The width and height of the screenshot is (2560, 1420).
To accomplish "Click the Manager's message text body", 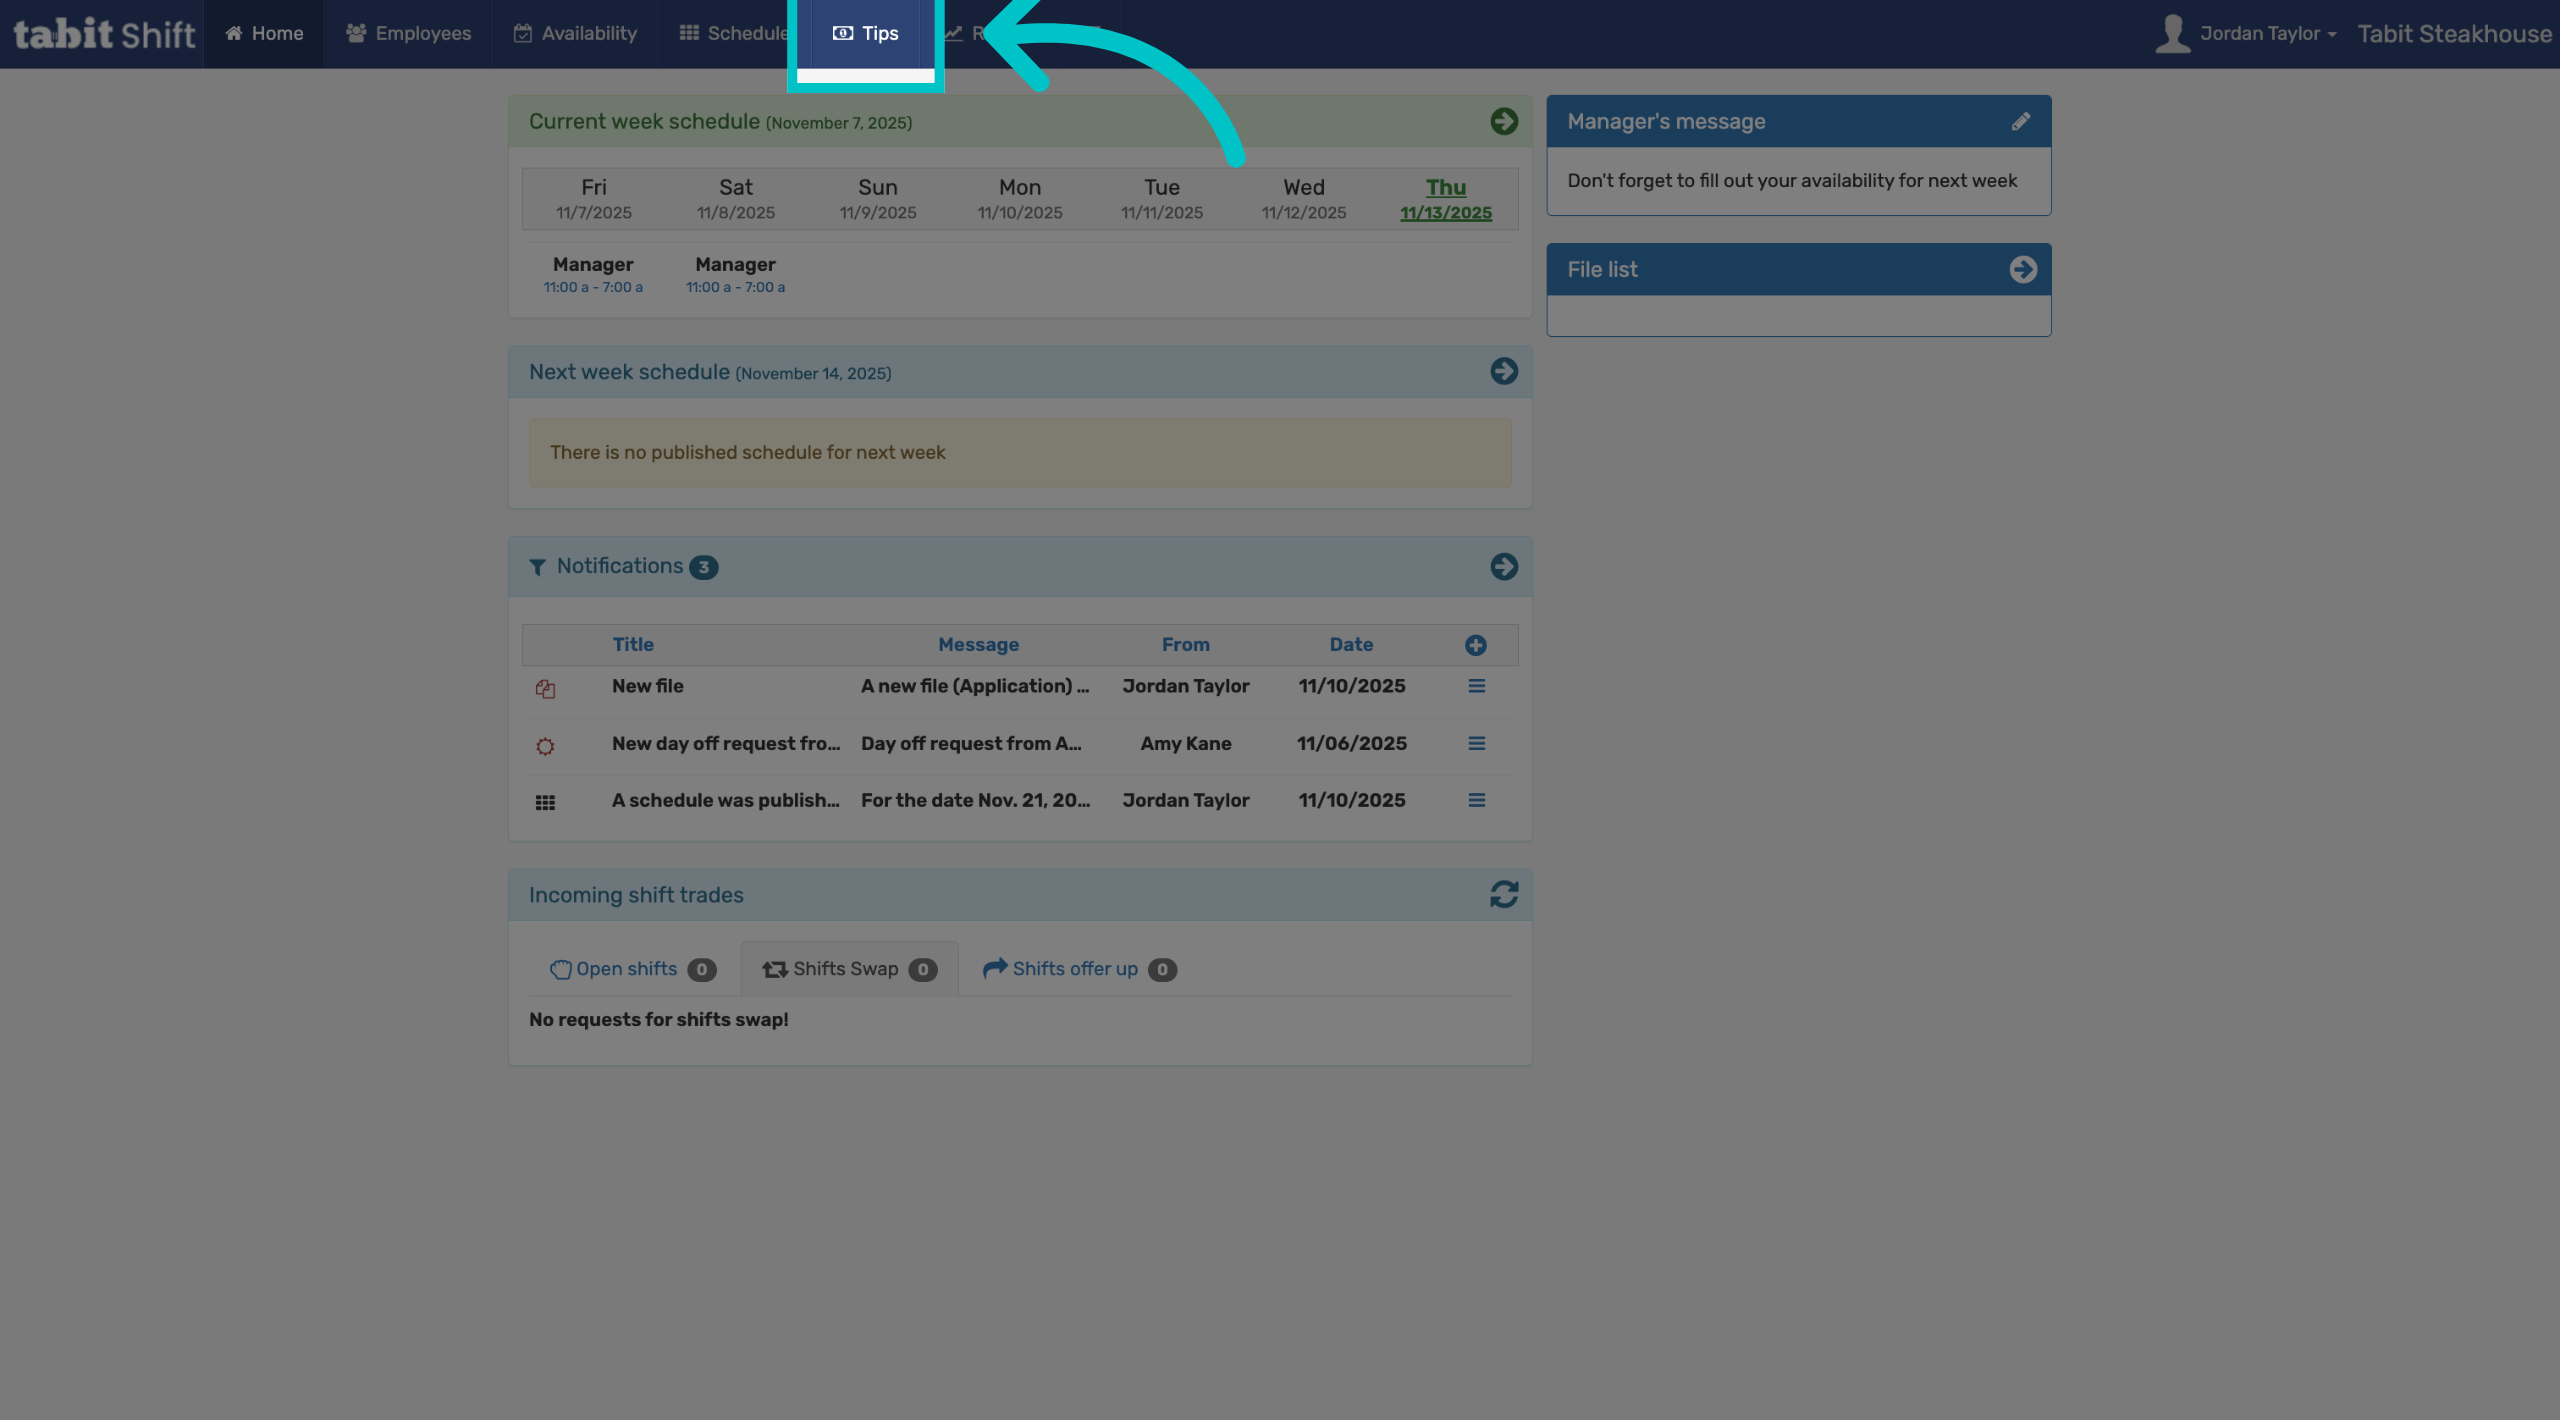I will (1792, 181).
